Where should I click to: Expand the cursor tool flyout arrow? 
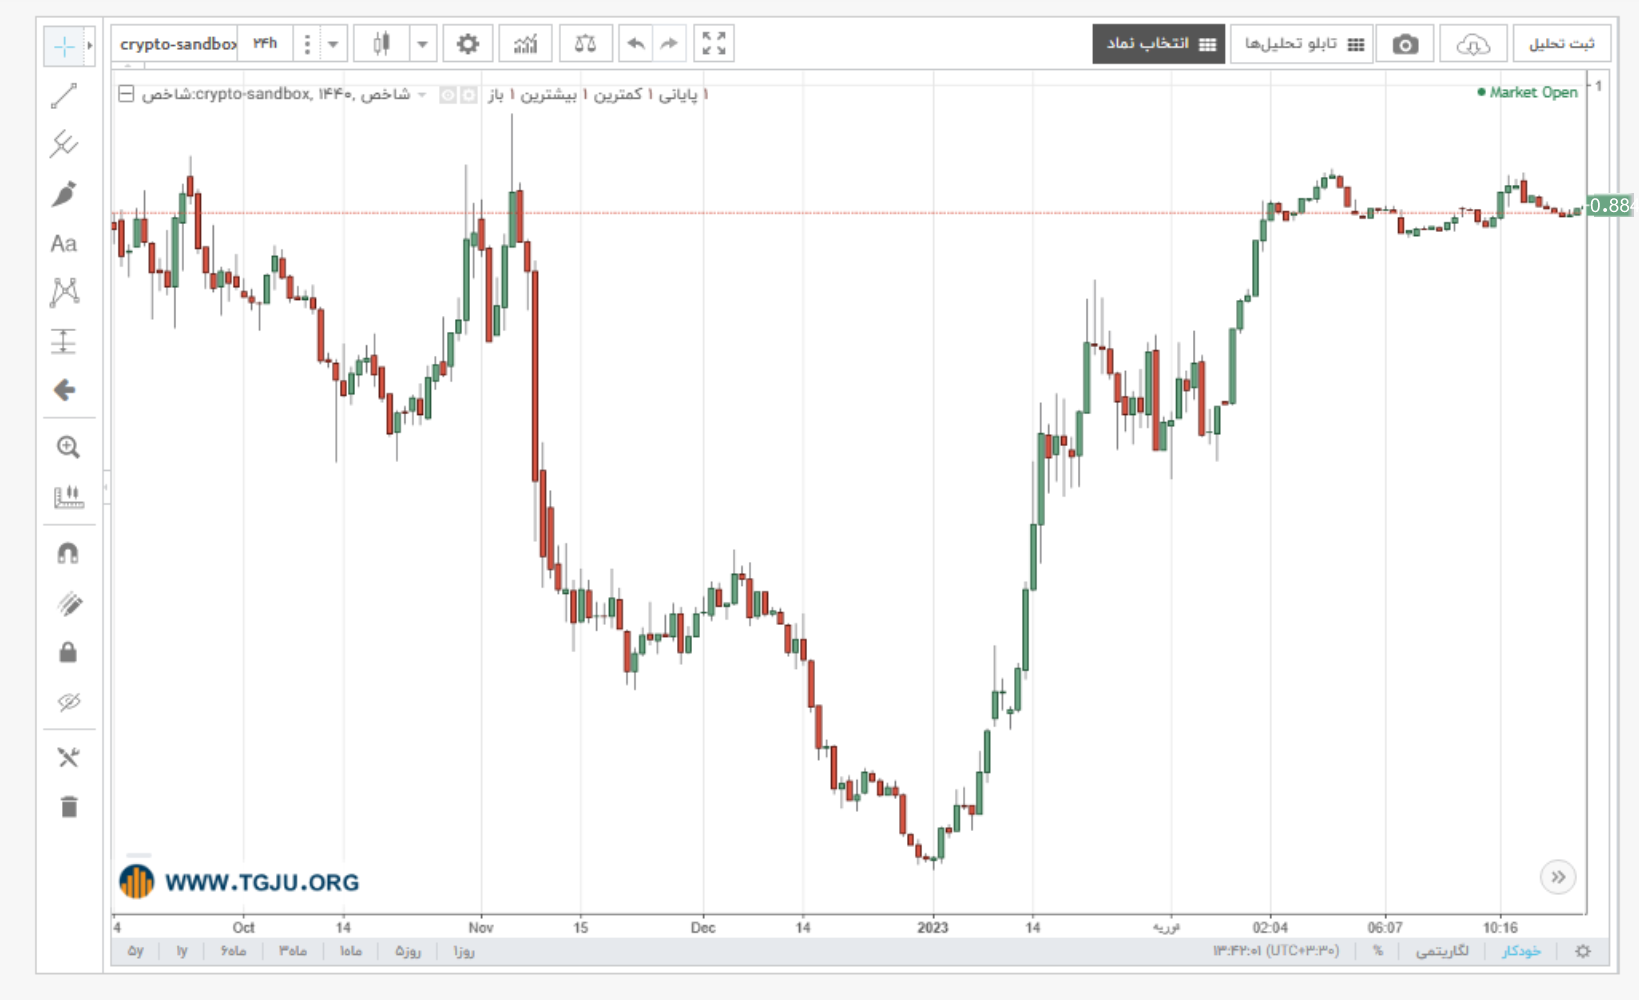89,46
